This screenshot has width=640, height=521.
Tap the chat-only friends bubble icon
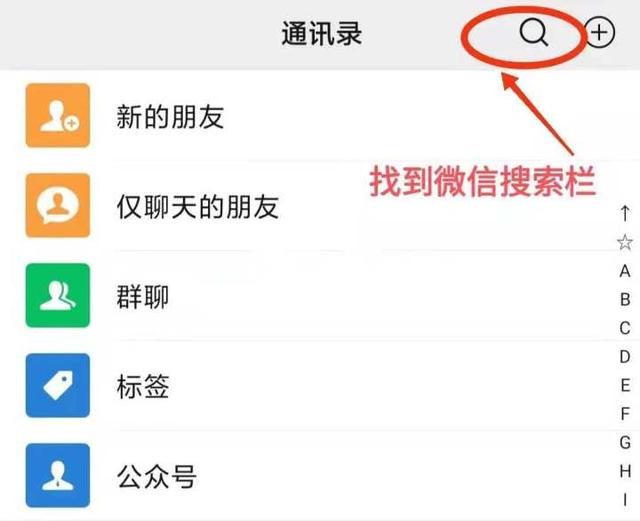point(58,205)
